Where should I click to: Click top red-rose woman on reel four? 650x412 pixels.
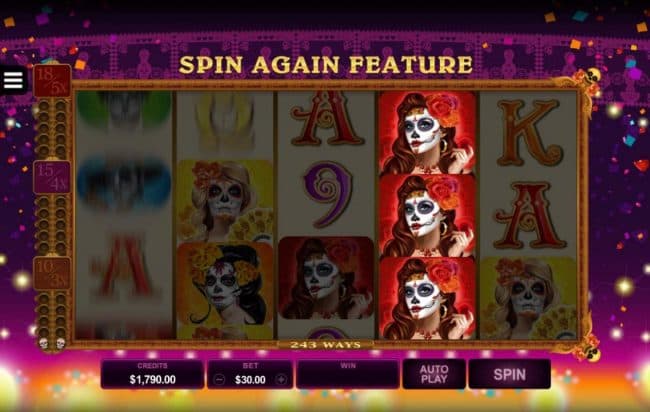pyautogui.click(x=427, y=133)
